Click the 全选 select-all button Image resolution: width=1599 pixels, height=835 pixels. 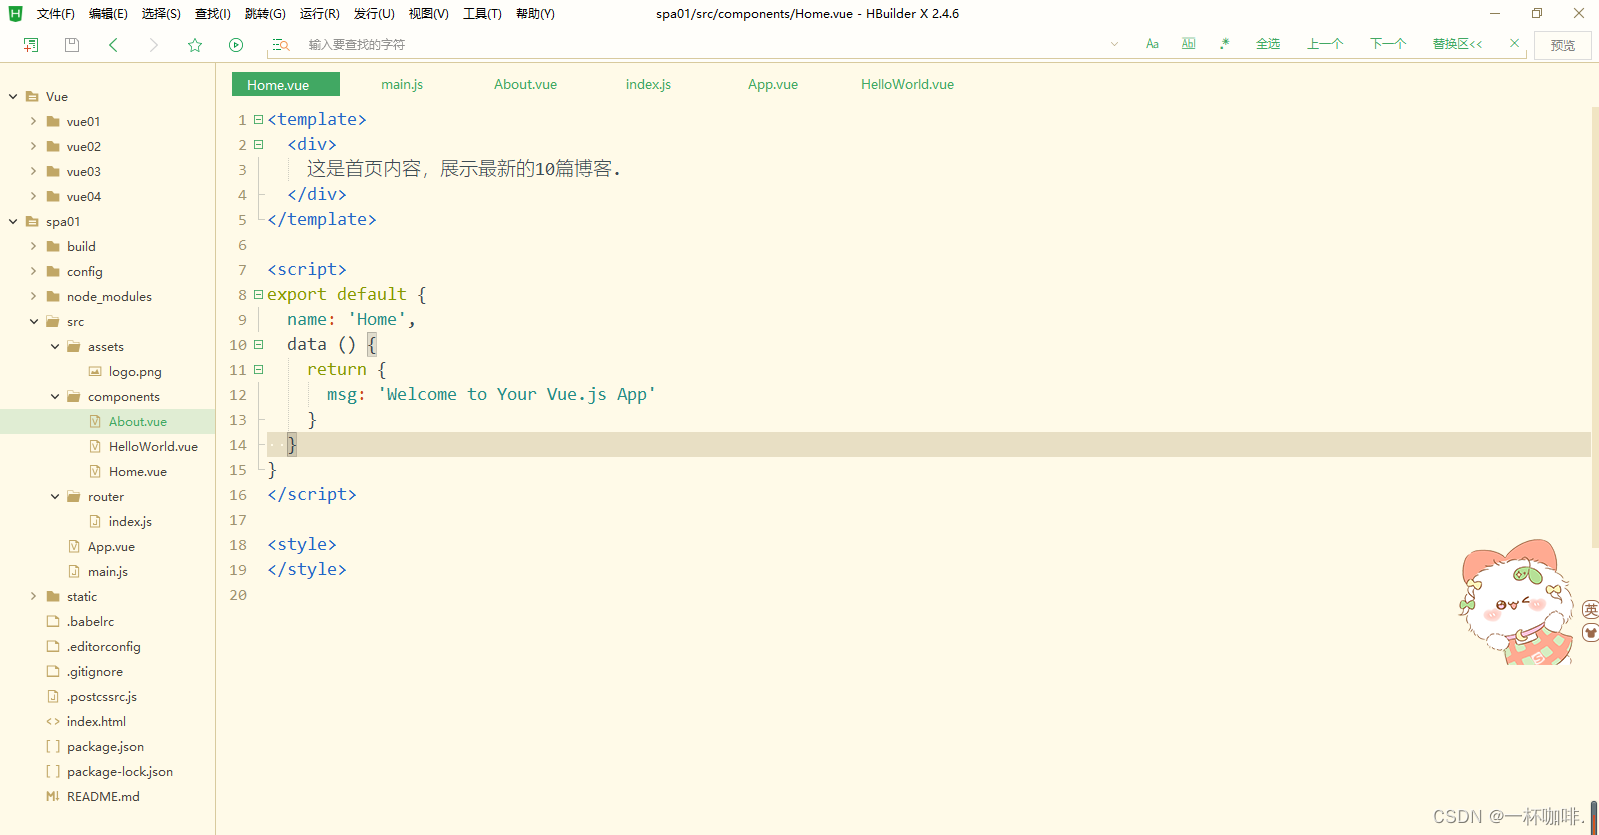point(1268,44)
